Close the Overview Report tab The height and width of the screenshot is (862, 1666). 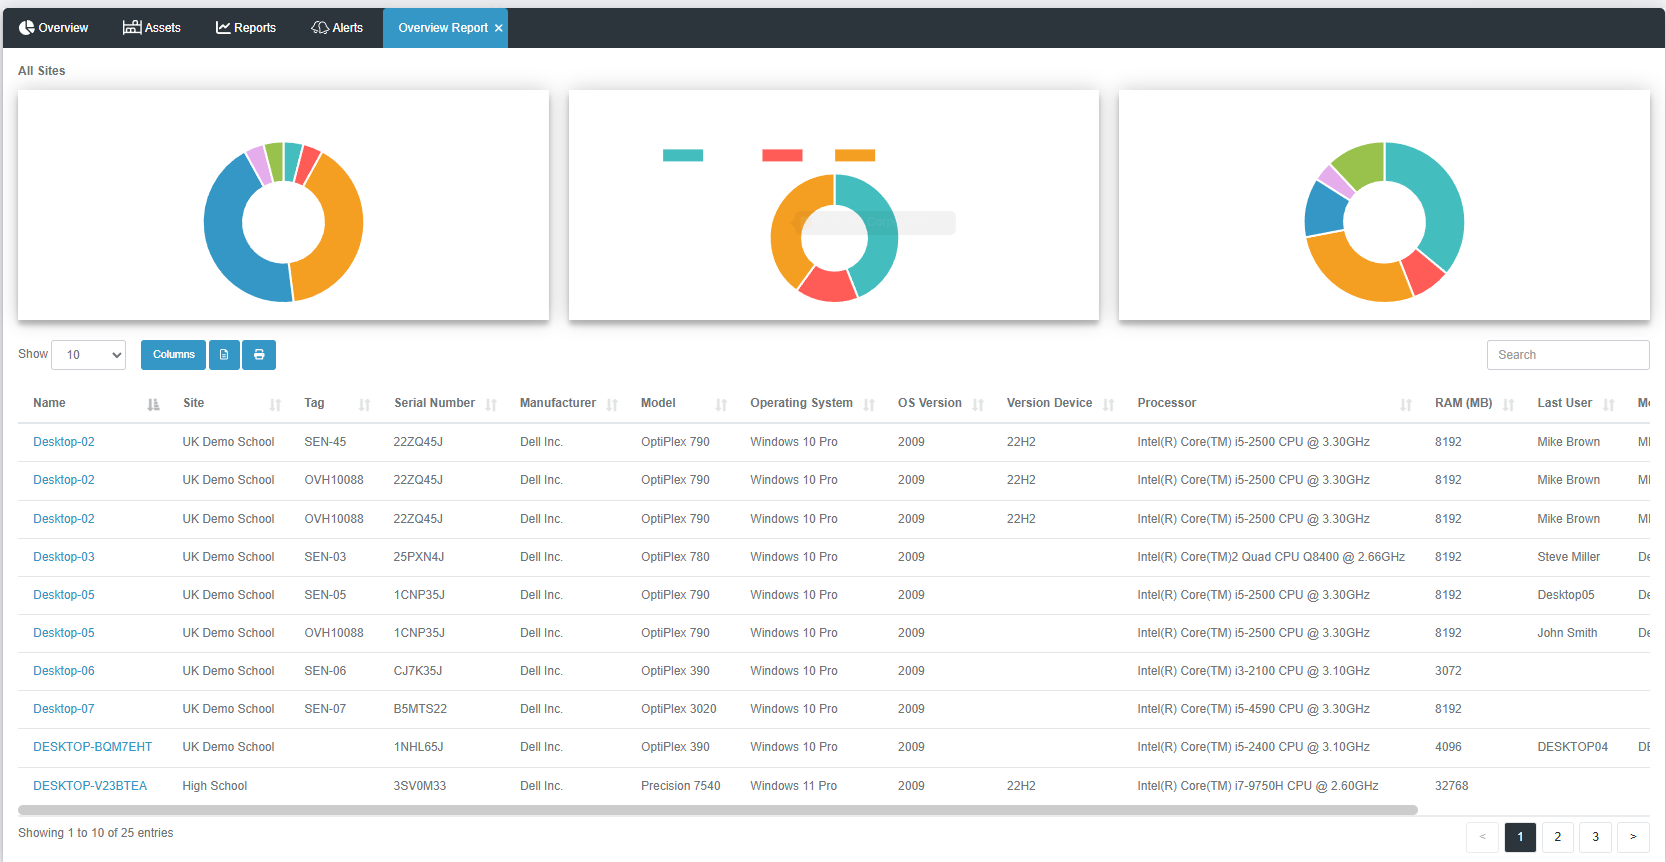498,28
